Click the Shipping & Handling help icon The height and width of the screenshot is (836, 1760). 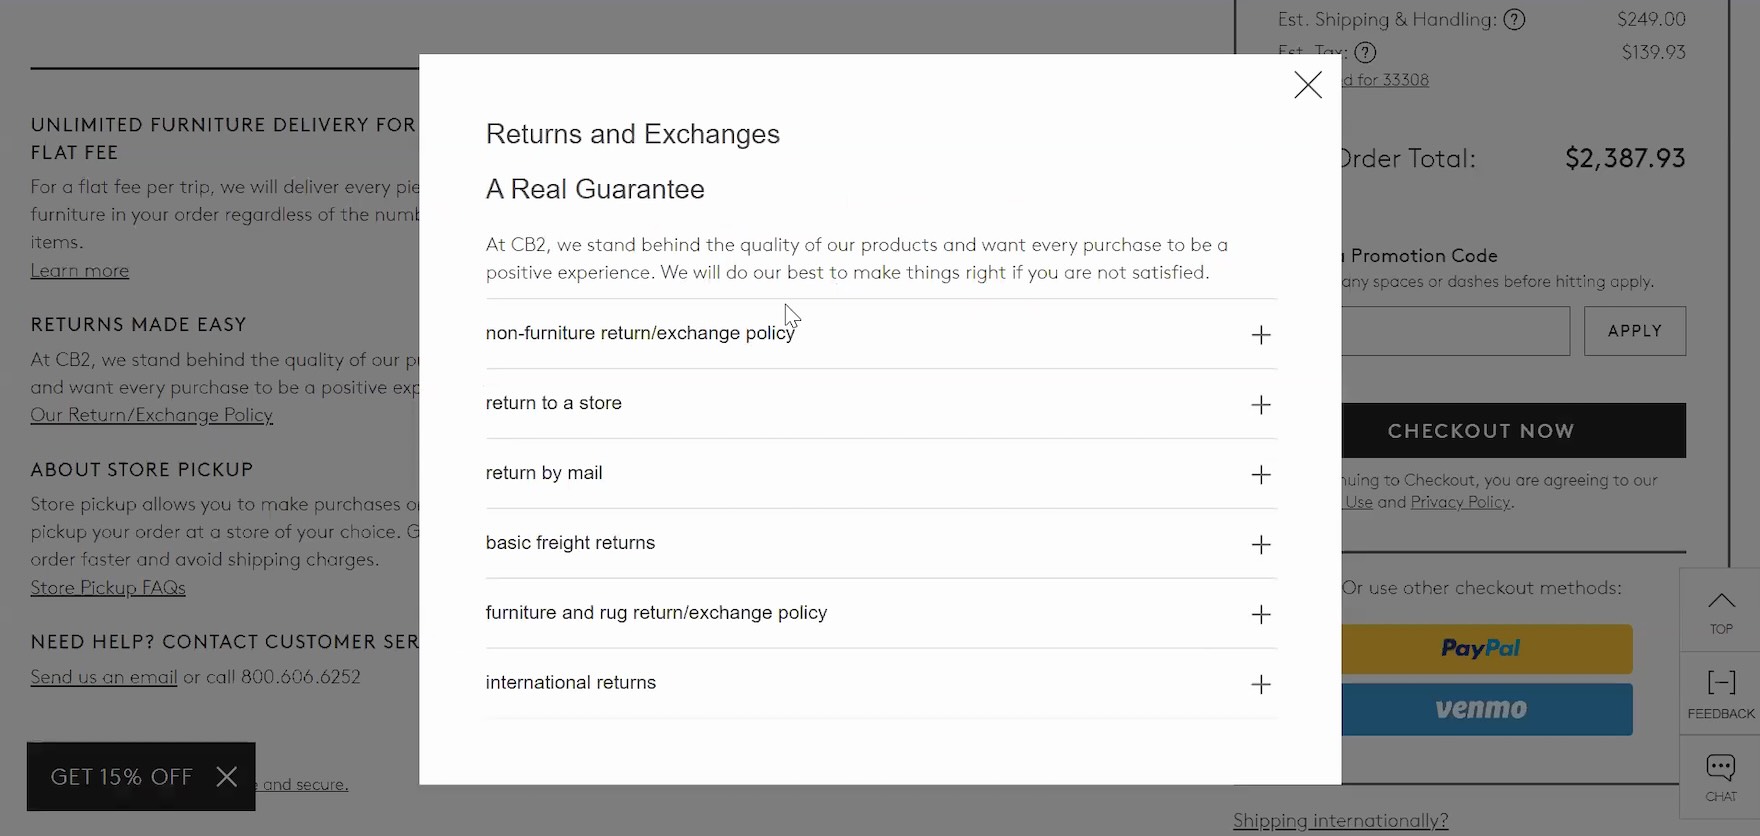[x=1514, y=19]
